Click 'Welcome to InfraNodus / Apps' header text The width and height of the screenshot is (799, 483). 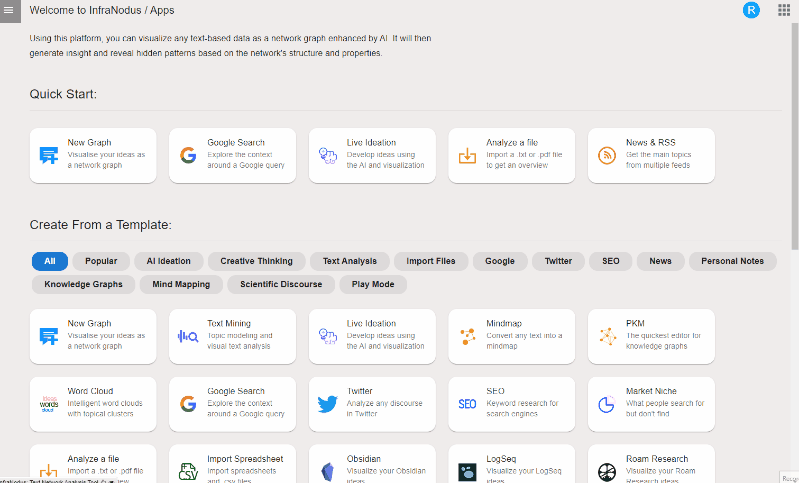tap(102, 10)
